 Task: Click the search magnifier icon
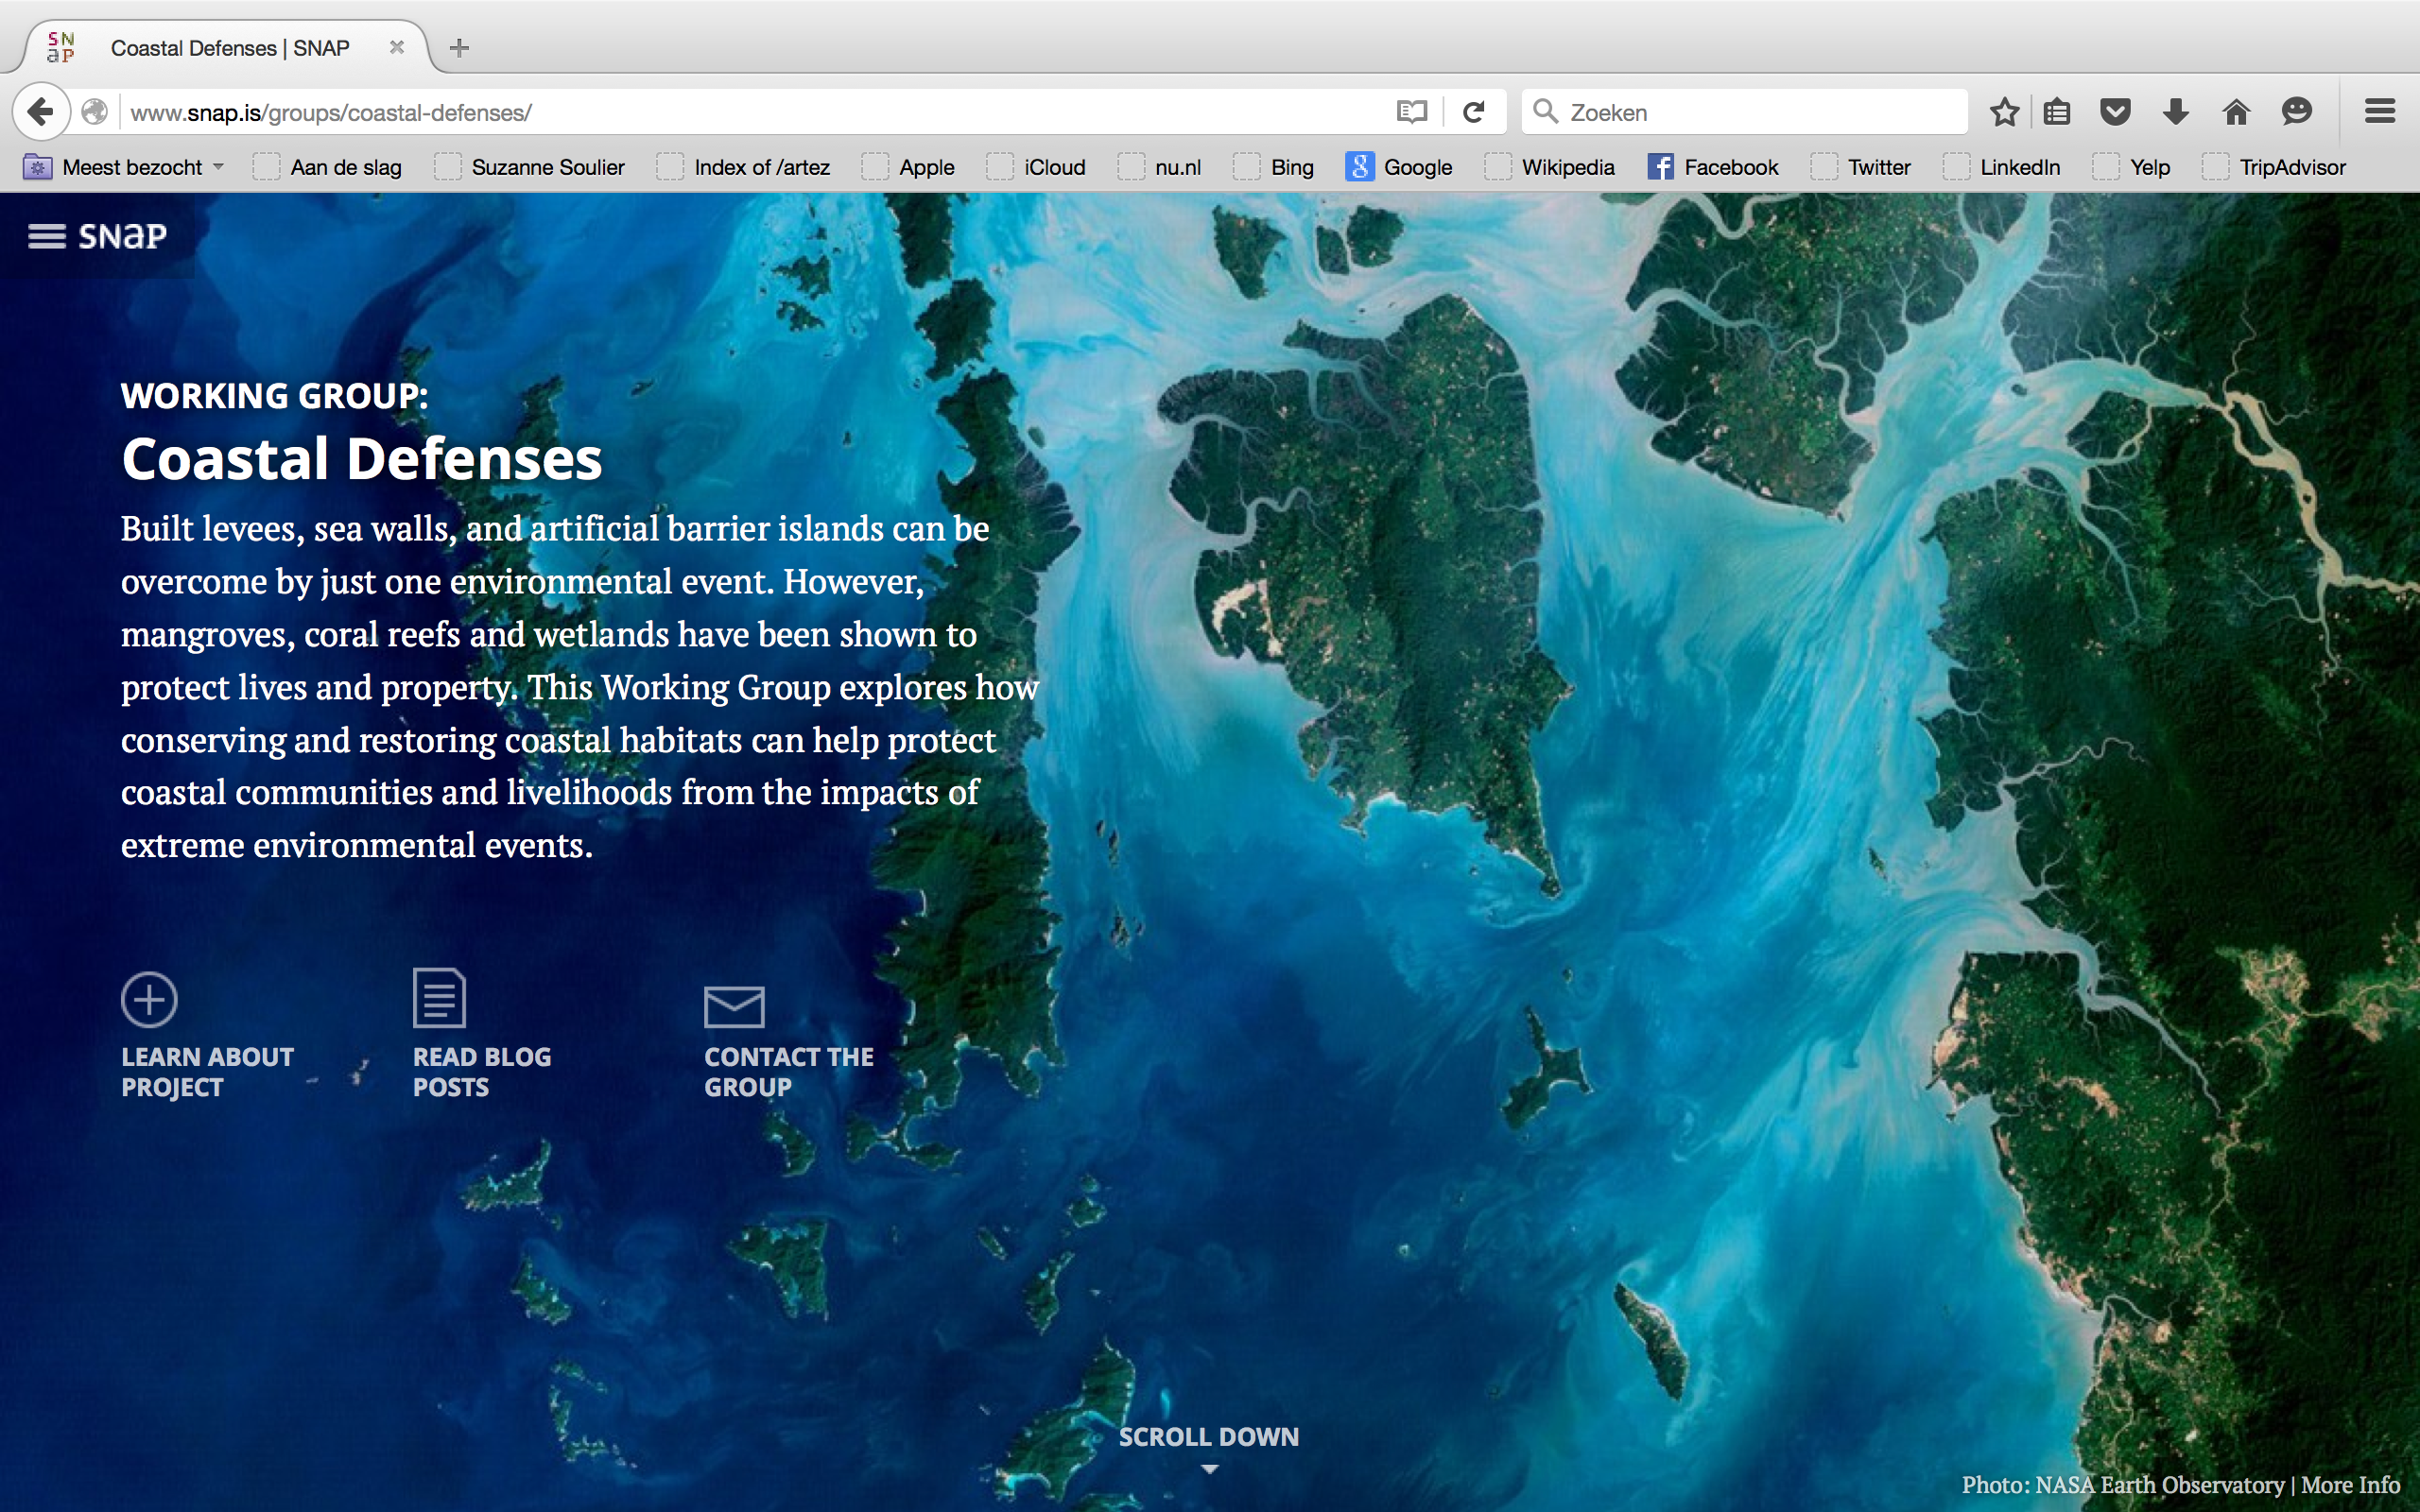[1545, 111]
